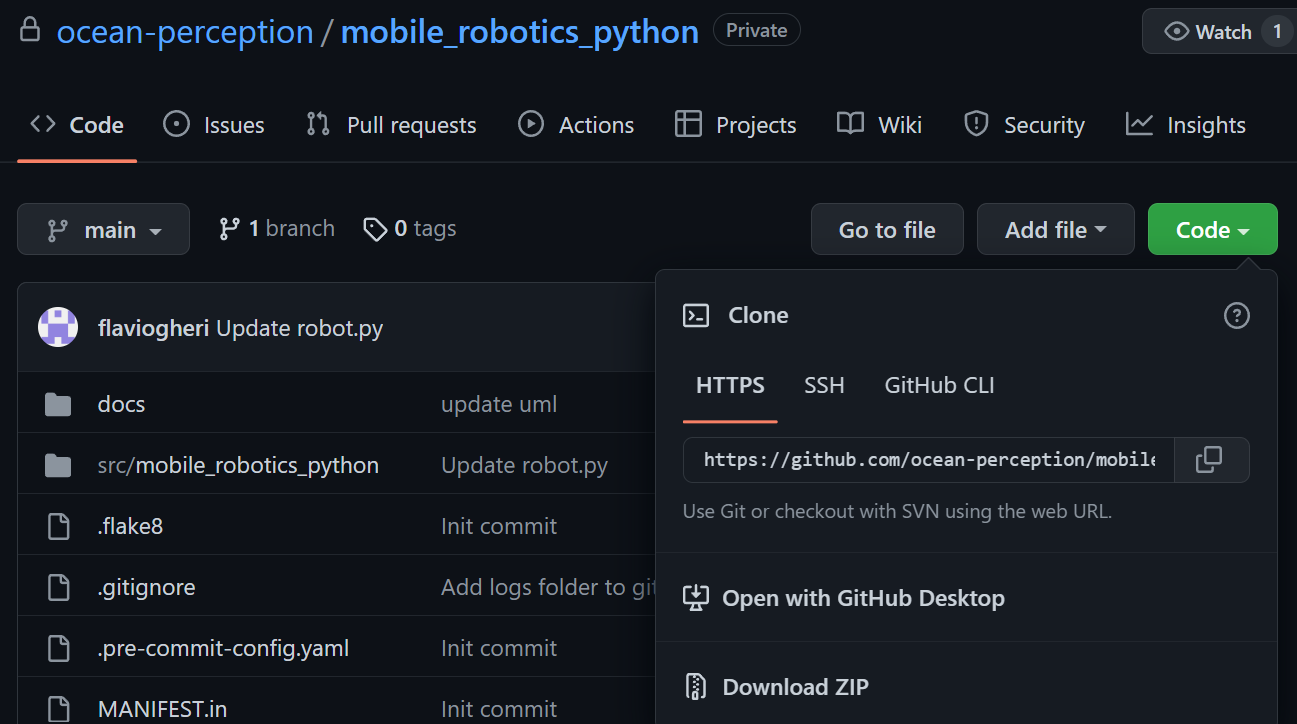1297x724 pixels.
Task: Open with GitHub Desktop
Action: (862, 598)
